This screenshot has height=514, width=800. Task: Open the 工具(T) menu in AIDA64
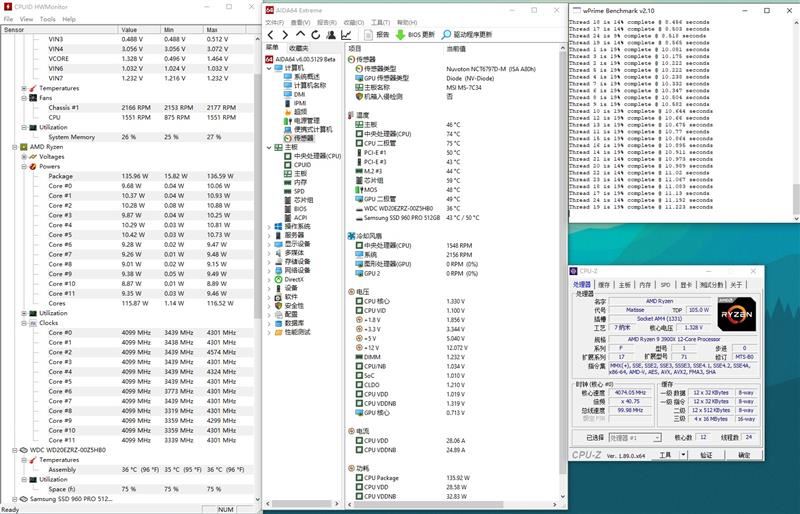[380, 22]
